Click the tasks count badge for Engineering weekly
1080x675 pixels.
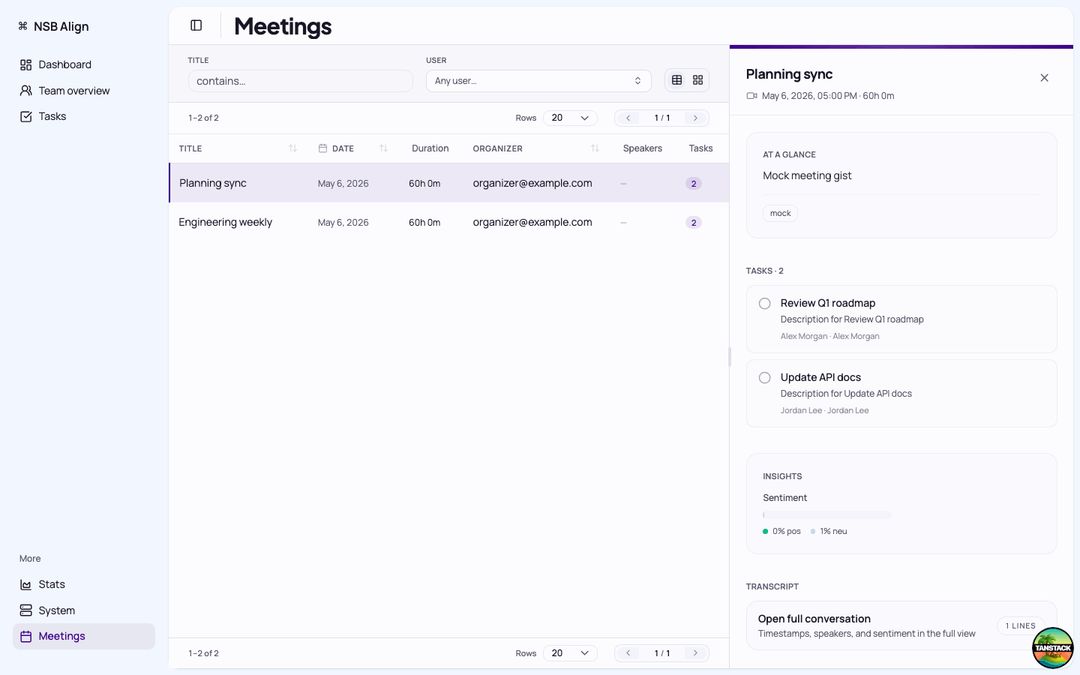click(694, 222)
